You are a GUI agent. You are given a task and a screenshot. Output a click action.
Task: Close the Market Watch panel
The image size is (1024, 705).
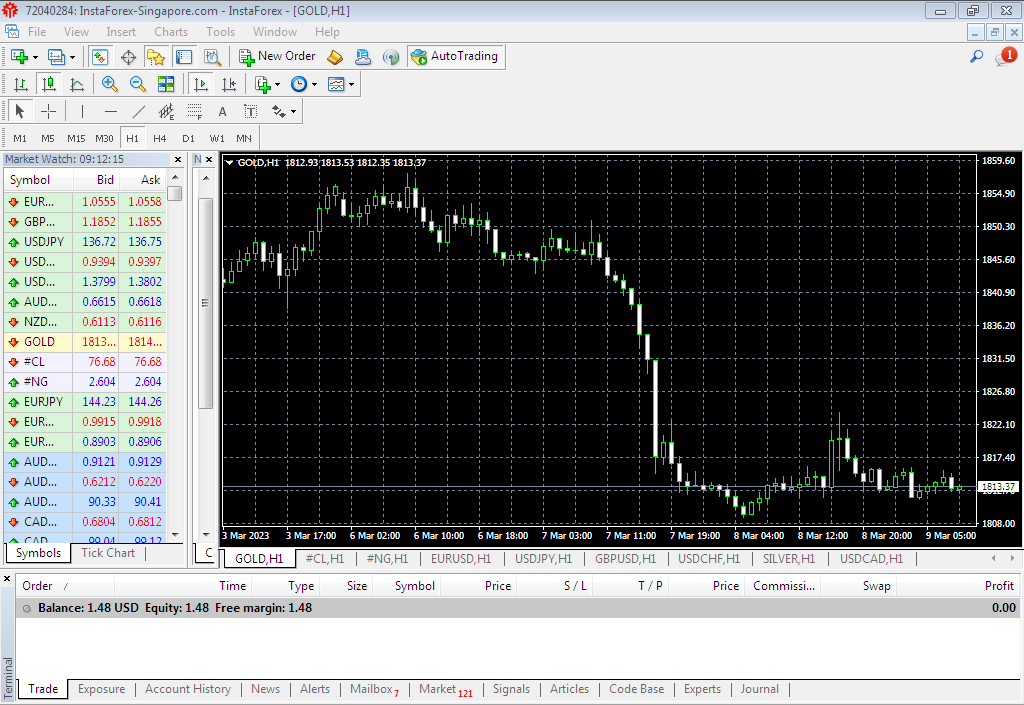(x=178, y=159)
